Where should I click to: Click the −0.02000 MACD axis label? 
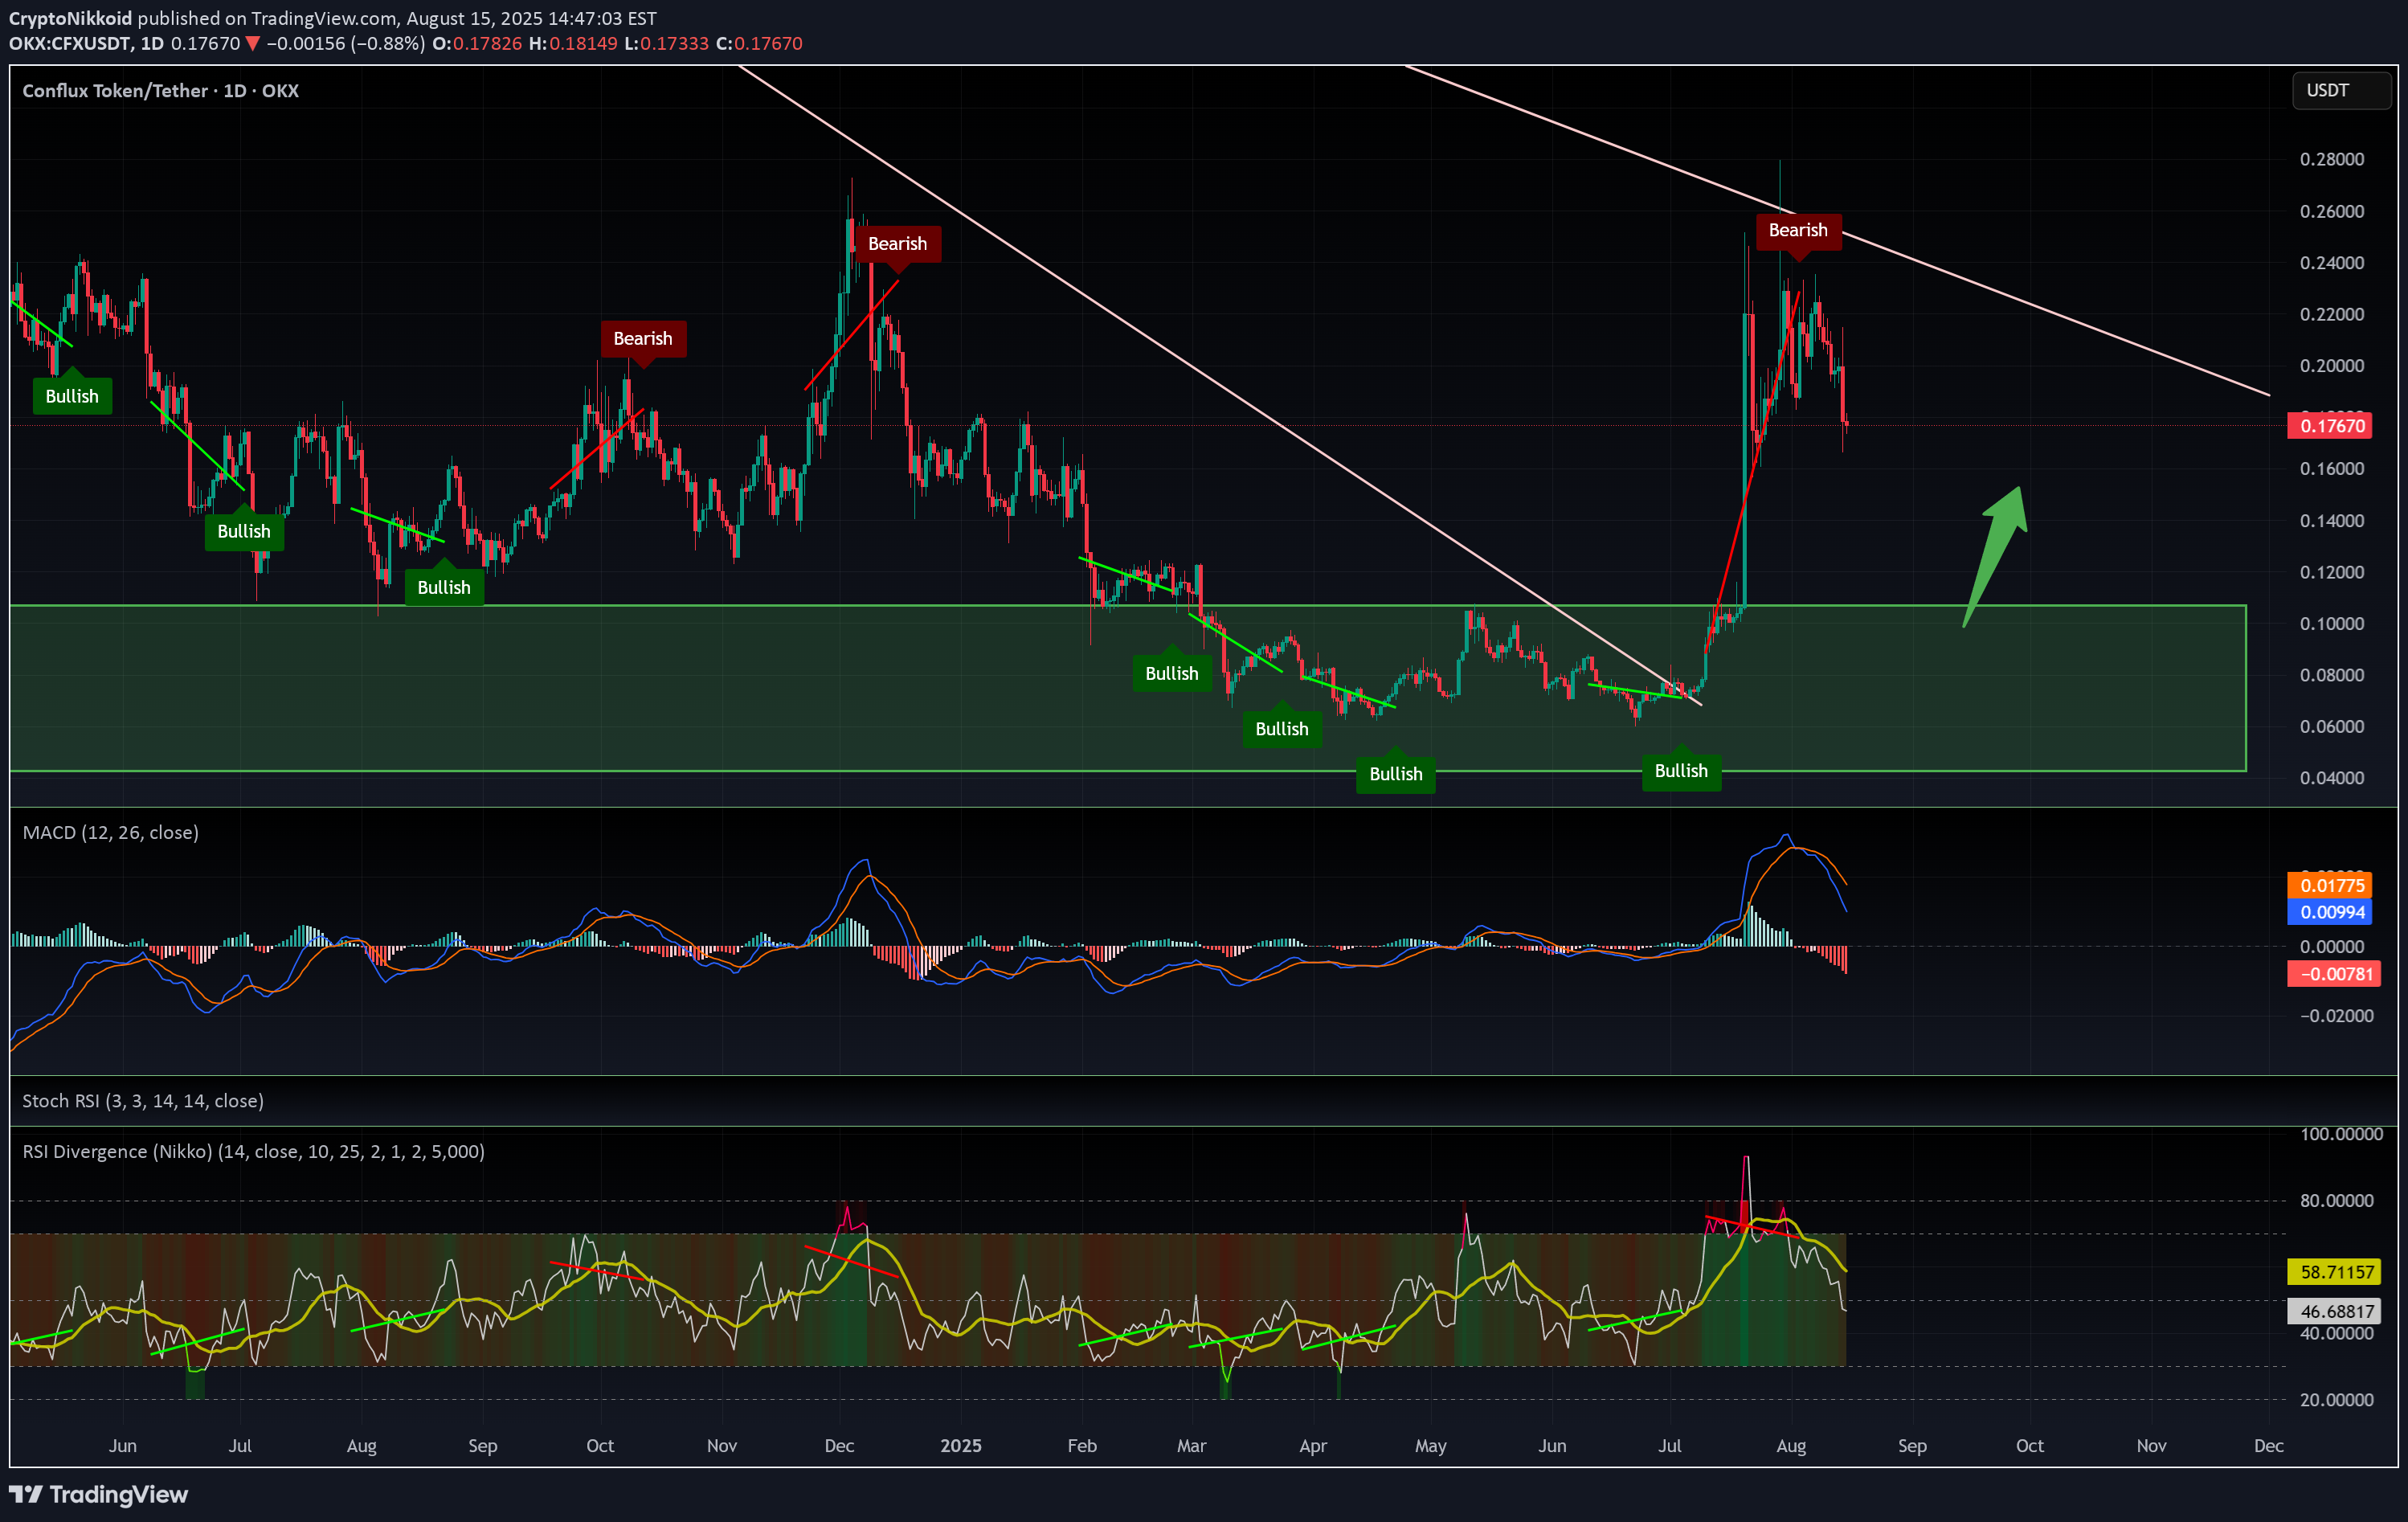pos(2337,1015)
